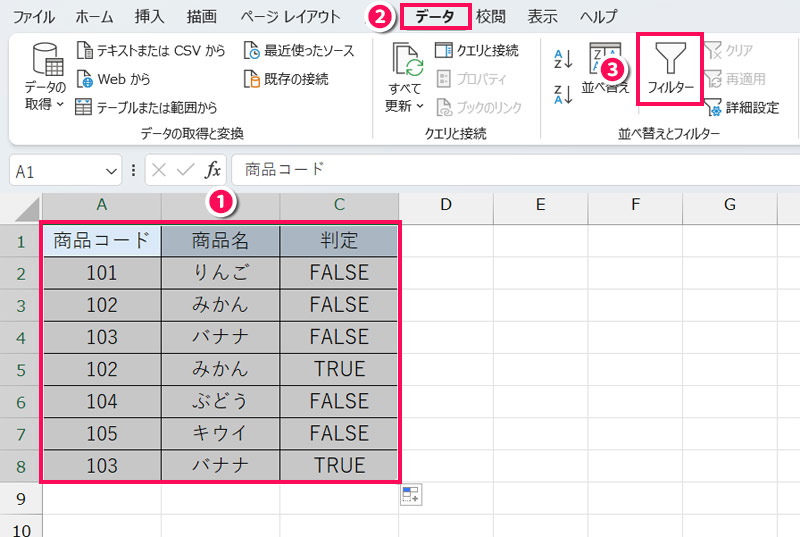Viewport: 800px width, 537px height.
Task: Open the ページ レイアウト tab
Action: click(290, 17)
